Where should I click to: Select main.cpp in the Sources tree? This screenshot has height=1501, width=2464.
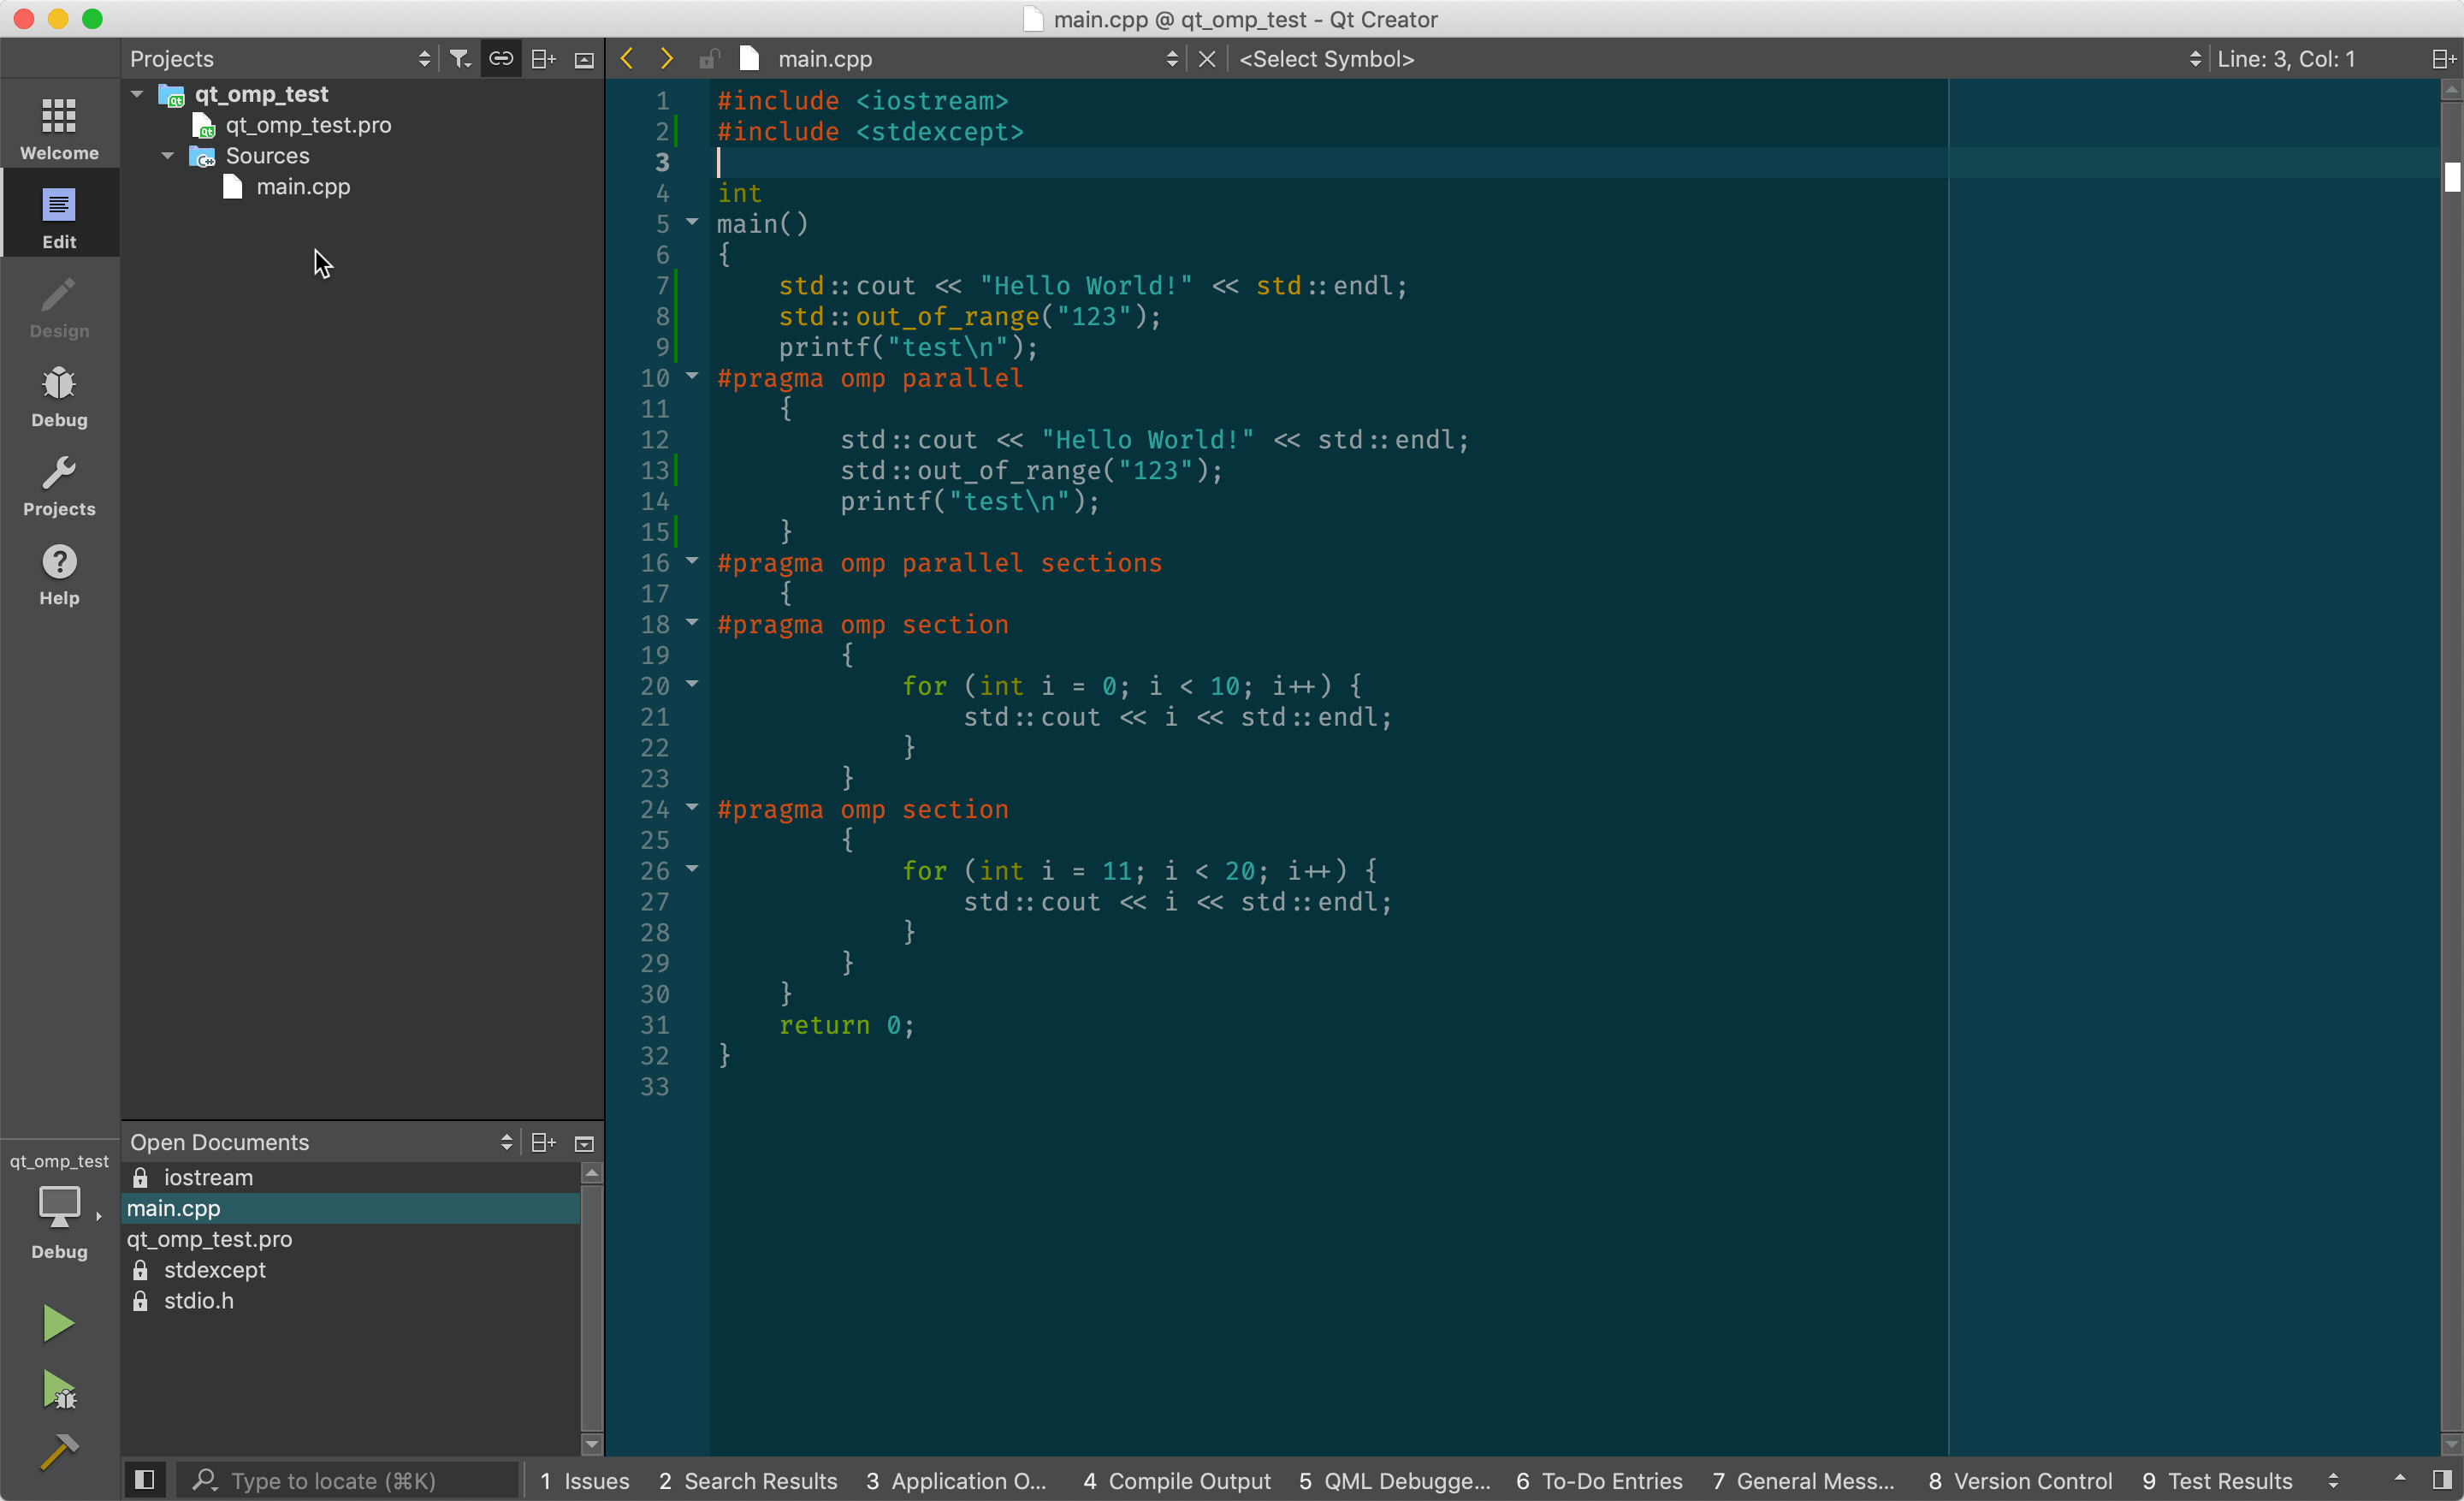point(303,187)
